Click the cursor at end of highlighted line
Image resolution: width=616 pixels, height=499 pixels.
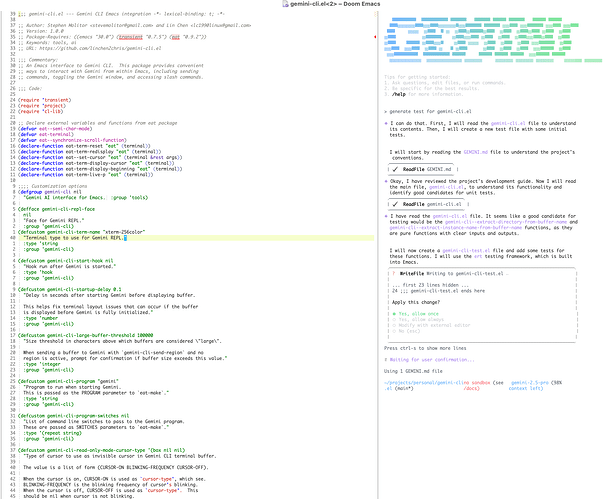coord(125,238)
